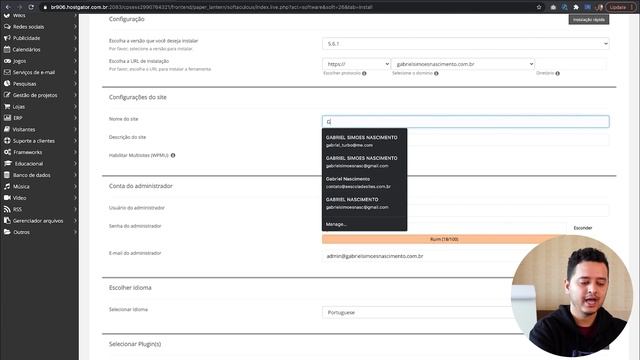Click info icon next to Escolher protocolo
This screenshot has height=360, width=640.
(x=364, y=73)
